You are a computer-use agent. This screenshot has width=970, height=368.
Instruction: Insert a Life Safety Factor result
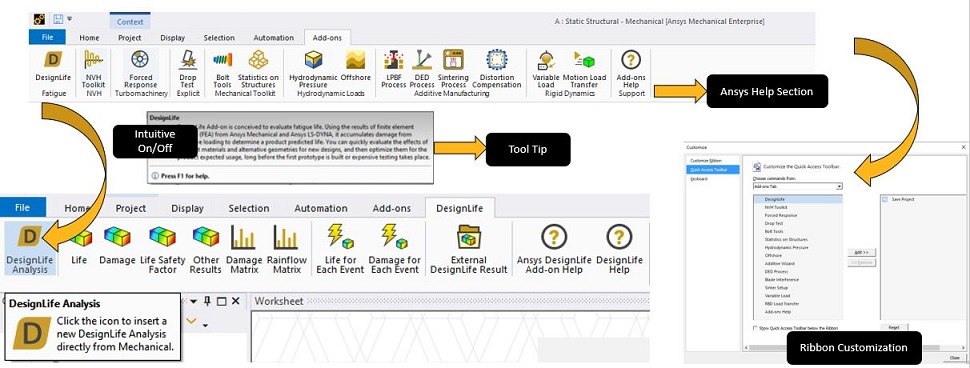pos(163,249)
